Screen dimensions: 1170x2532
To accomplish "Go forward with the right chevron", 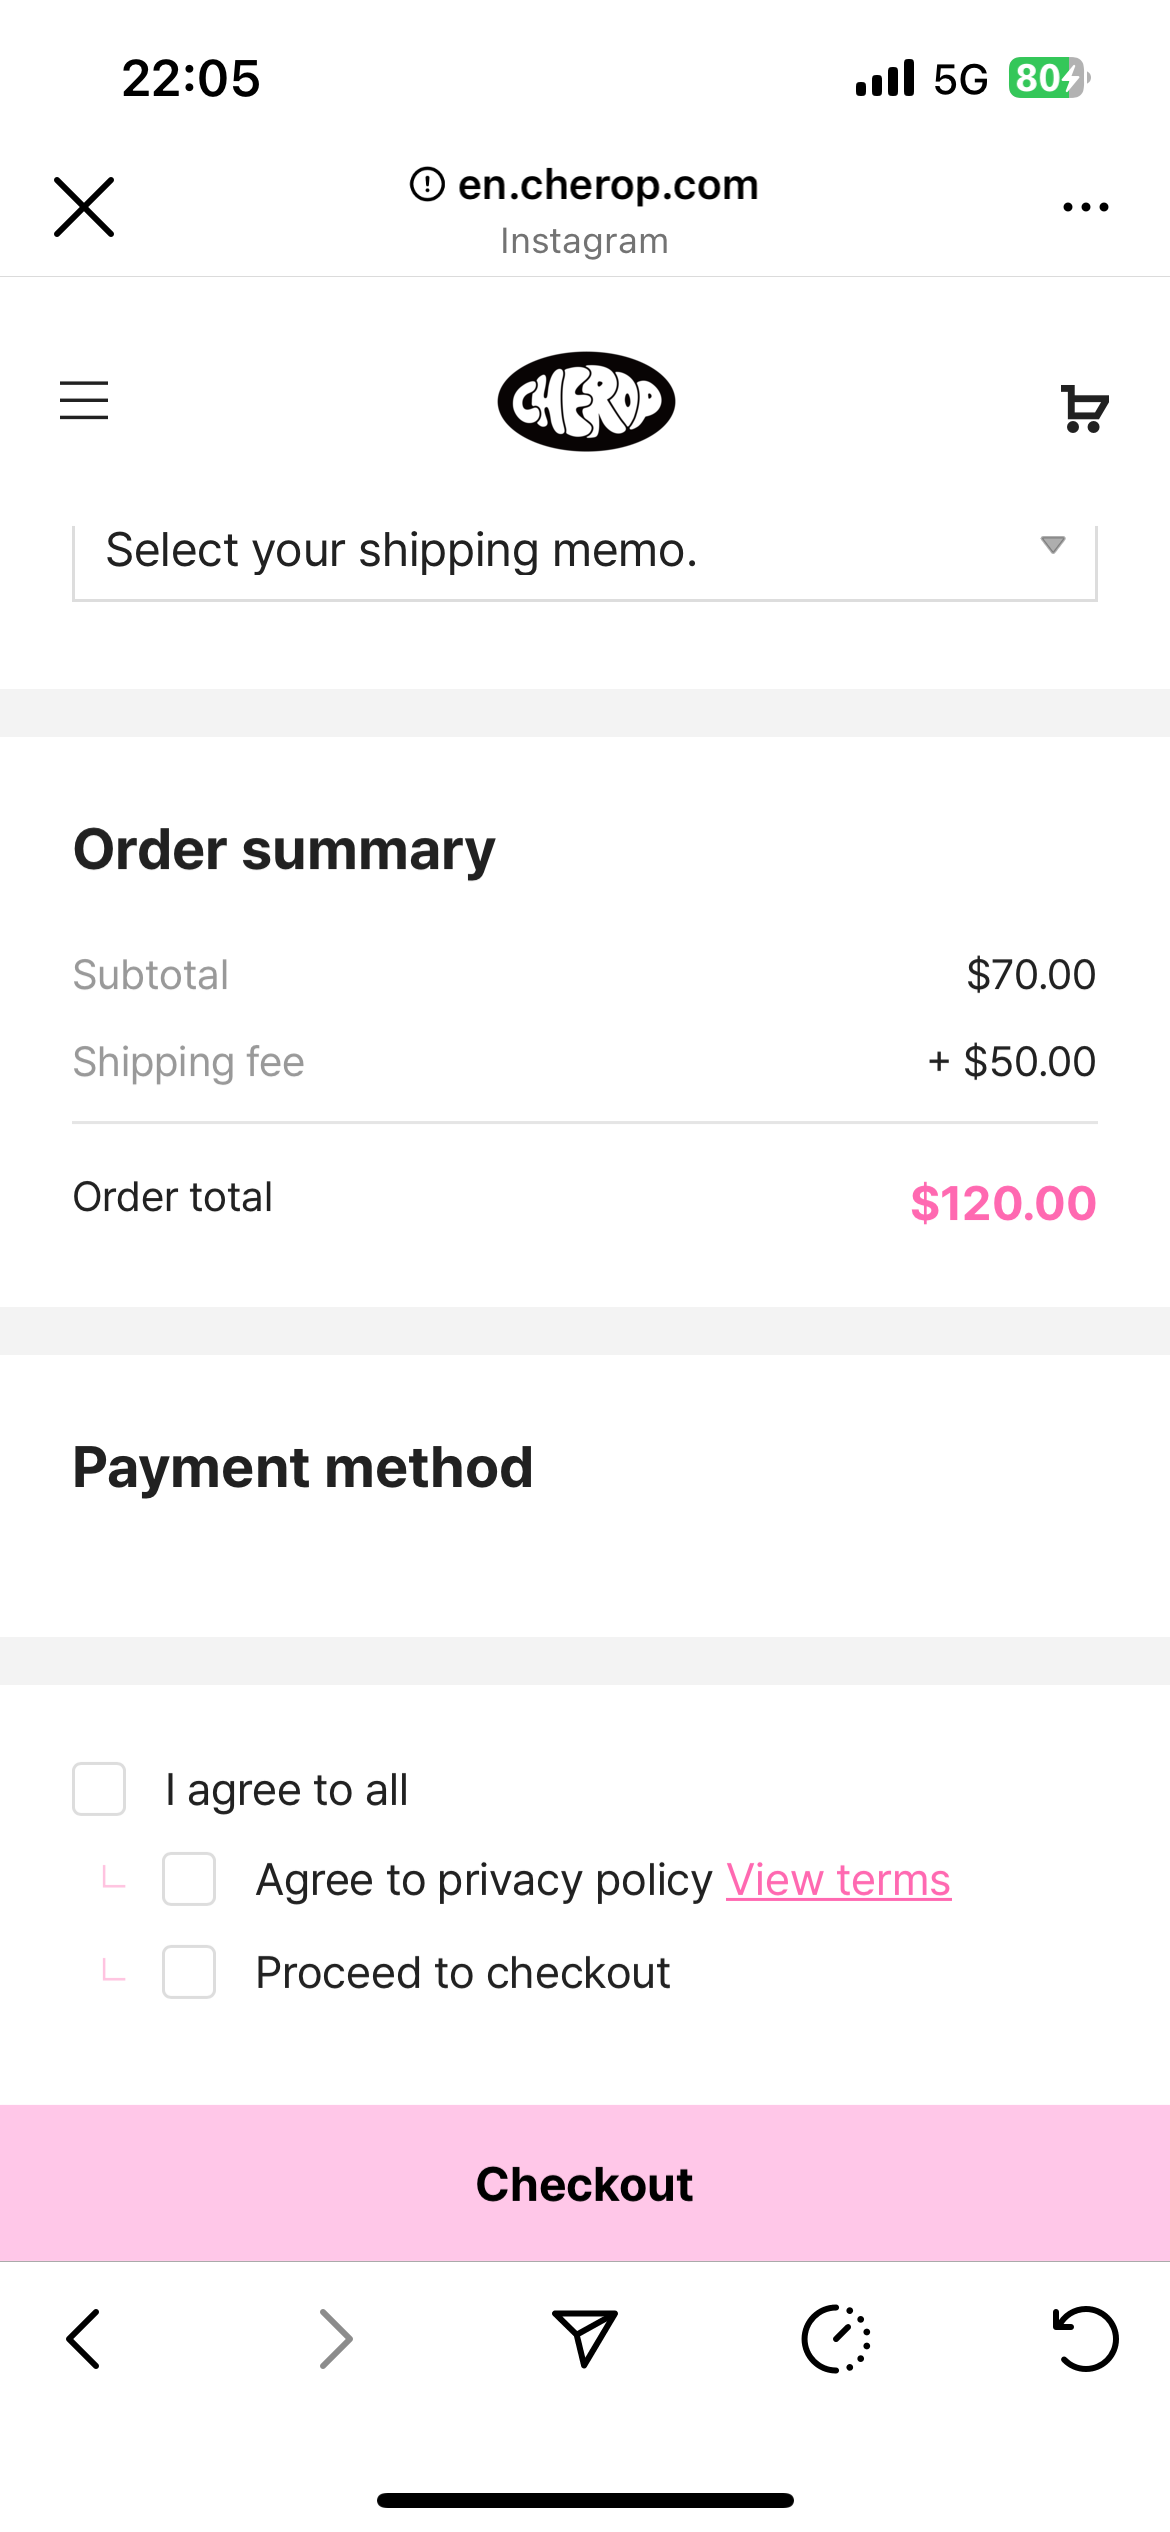I will (x=336, y=2339).
